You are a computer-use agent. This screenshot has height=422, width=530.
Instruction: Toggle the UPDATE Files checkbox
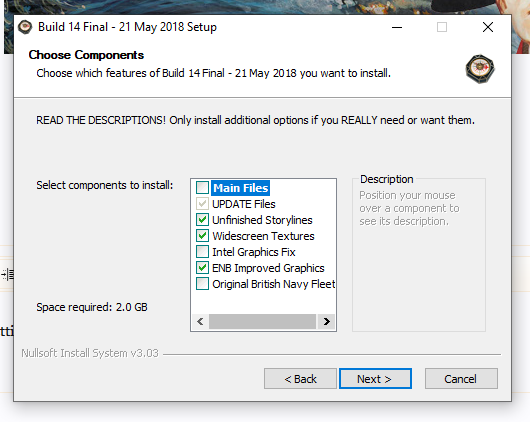click(x=202, y=204)
